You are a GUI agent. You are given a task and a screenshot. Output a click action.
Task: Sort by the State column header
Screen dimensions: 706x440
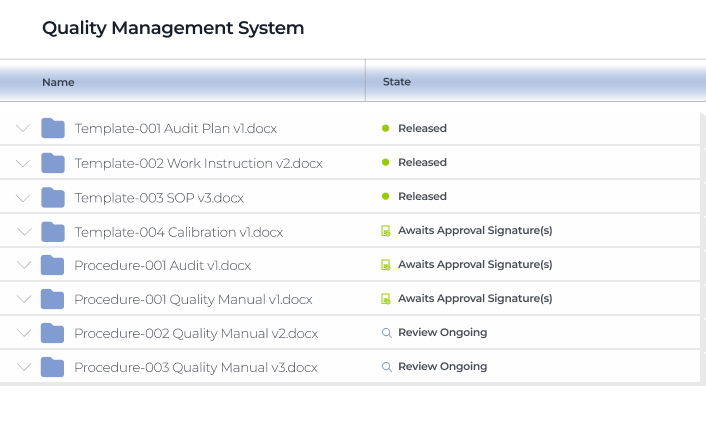(396, 82)
